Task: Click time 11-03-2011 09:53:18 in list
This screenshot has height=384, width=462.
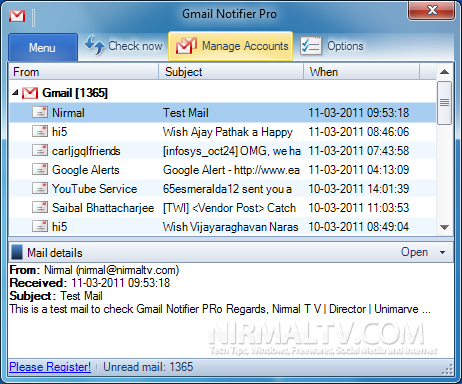Action: pyautogui.click(x=358, y=113)
